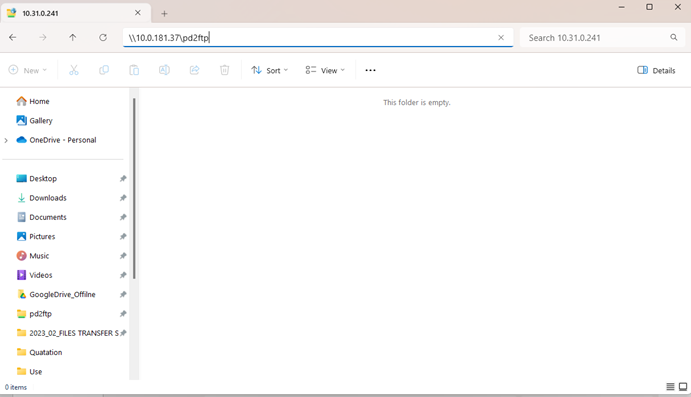The image size is (691, 397).
Task: Switch to details list view layout
Action: coord(670,387)
